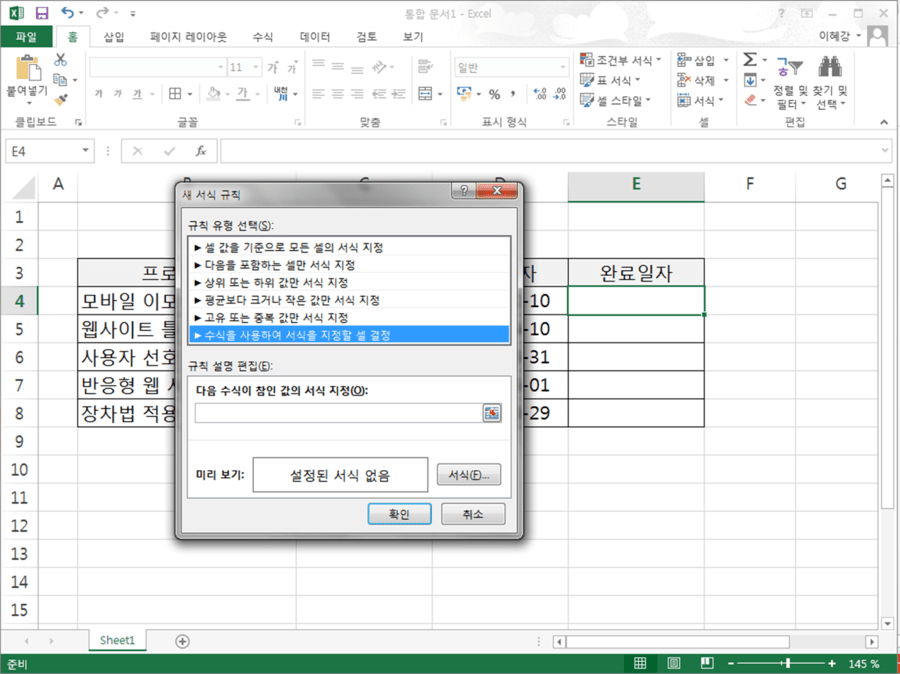Screen dimensions: 900x674
Task: Click the Cut scissors icon
Action: click(60, 59)
